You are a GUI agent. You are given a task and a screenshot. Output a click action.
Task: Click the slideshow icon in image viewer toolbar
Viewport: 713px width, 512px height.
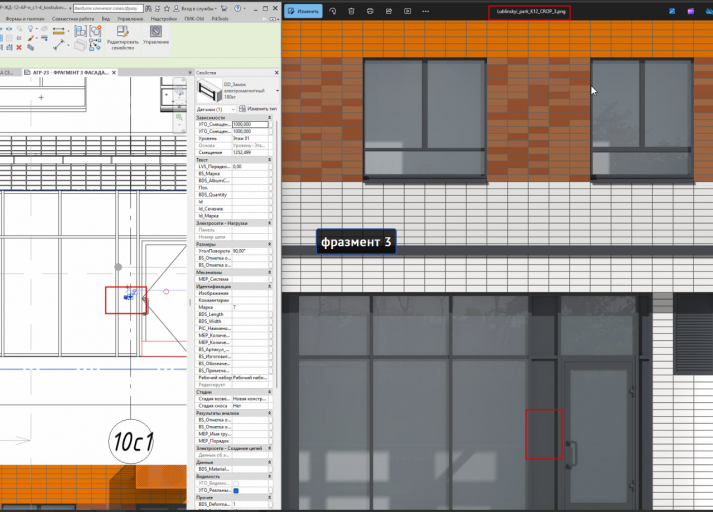(407, 11)
